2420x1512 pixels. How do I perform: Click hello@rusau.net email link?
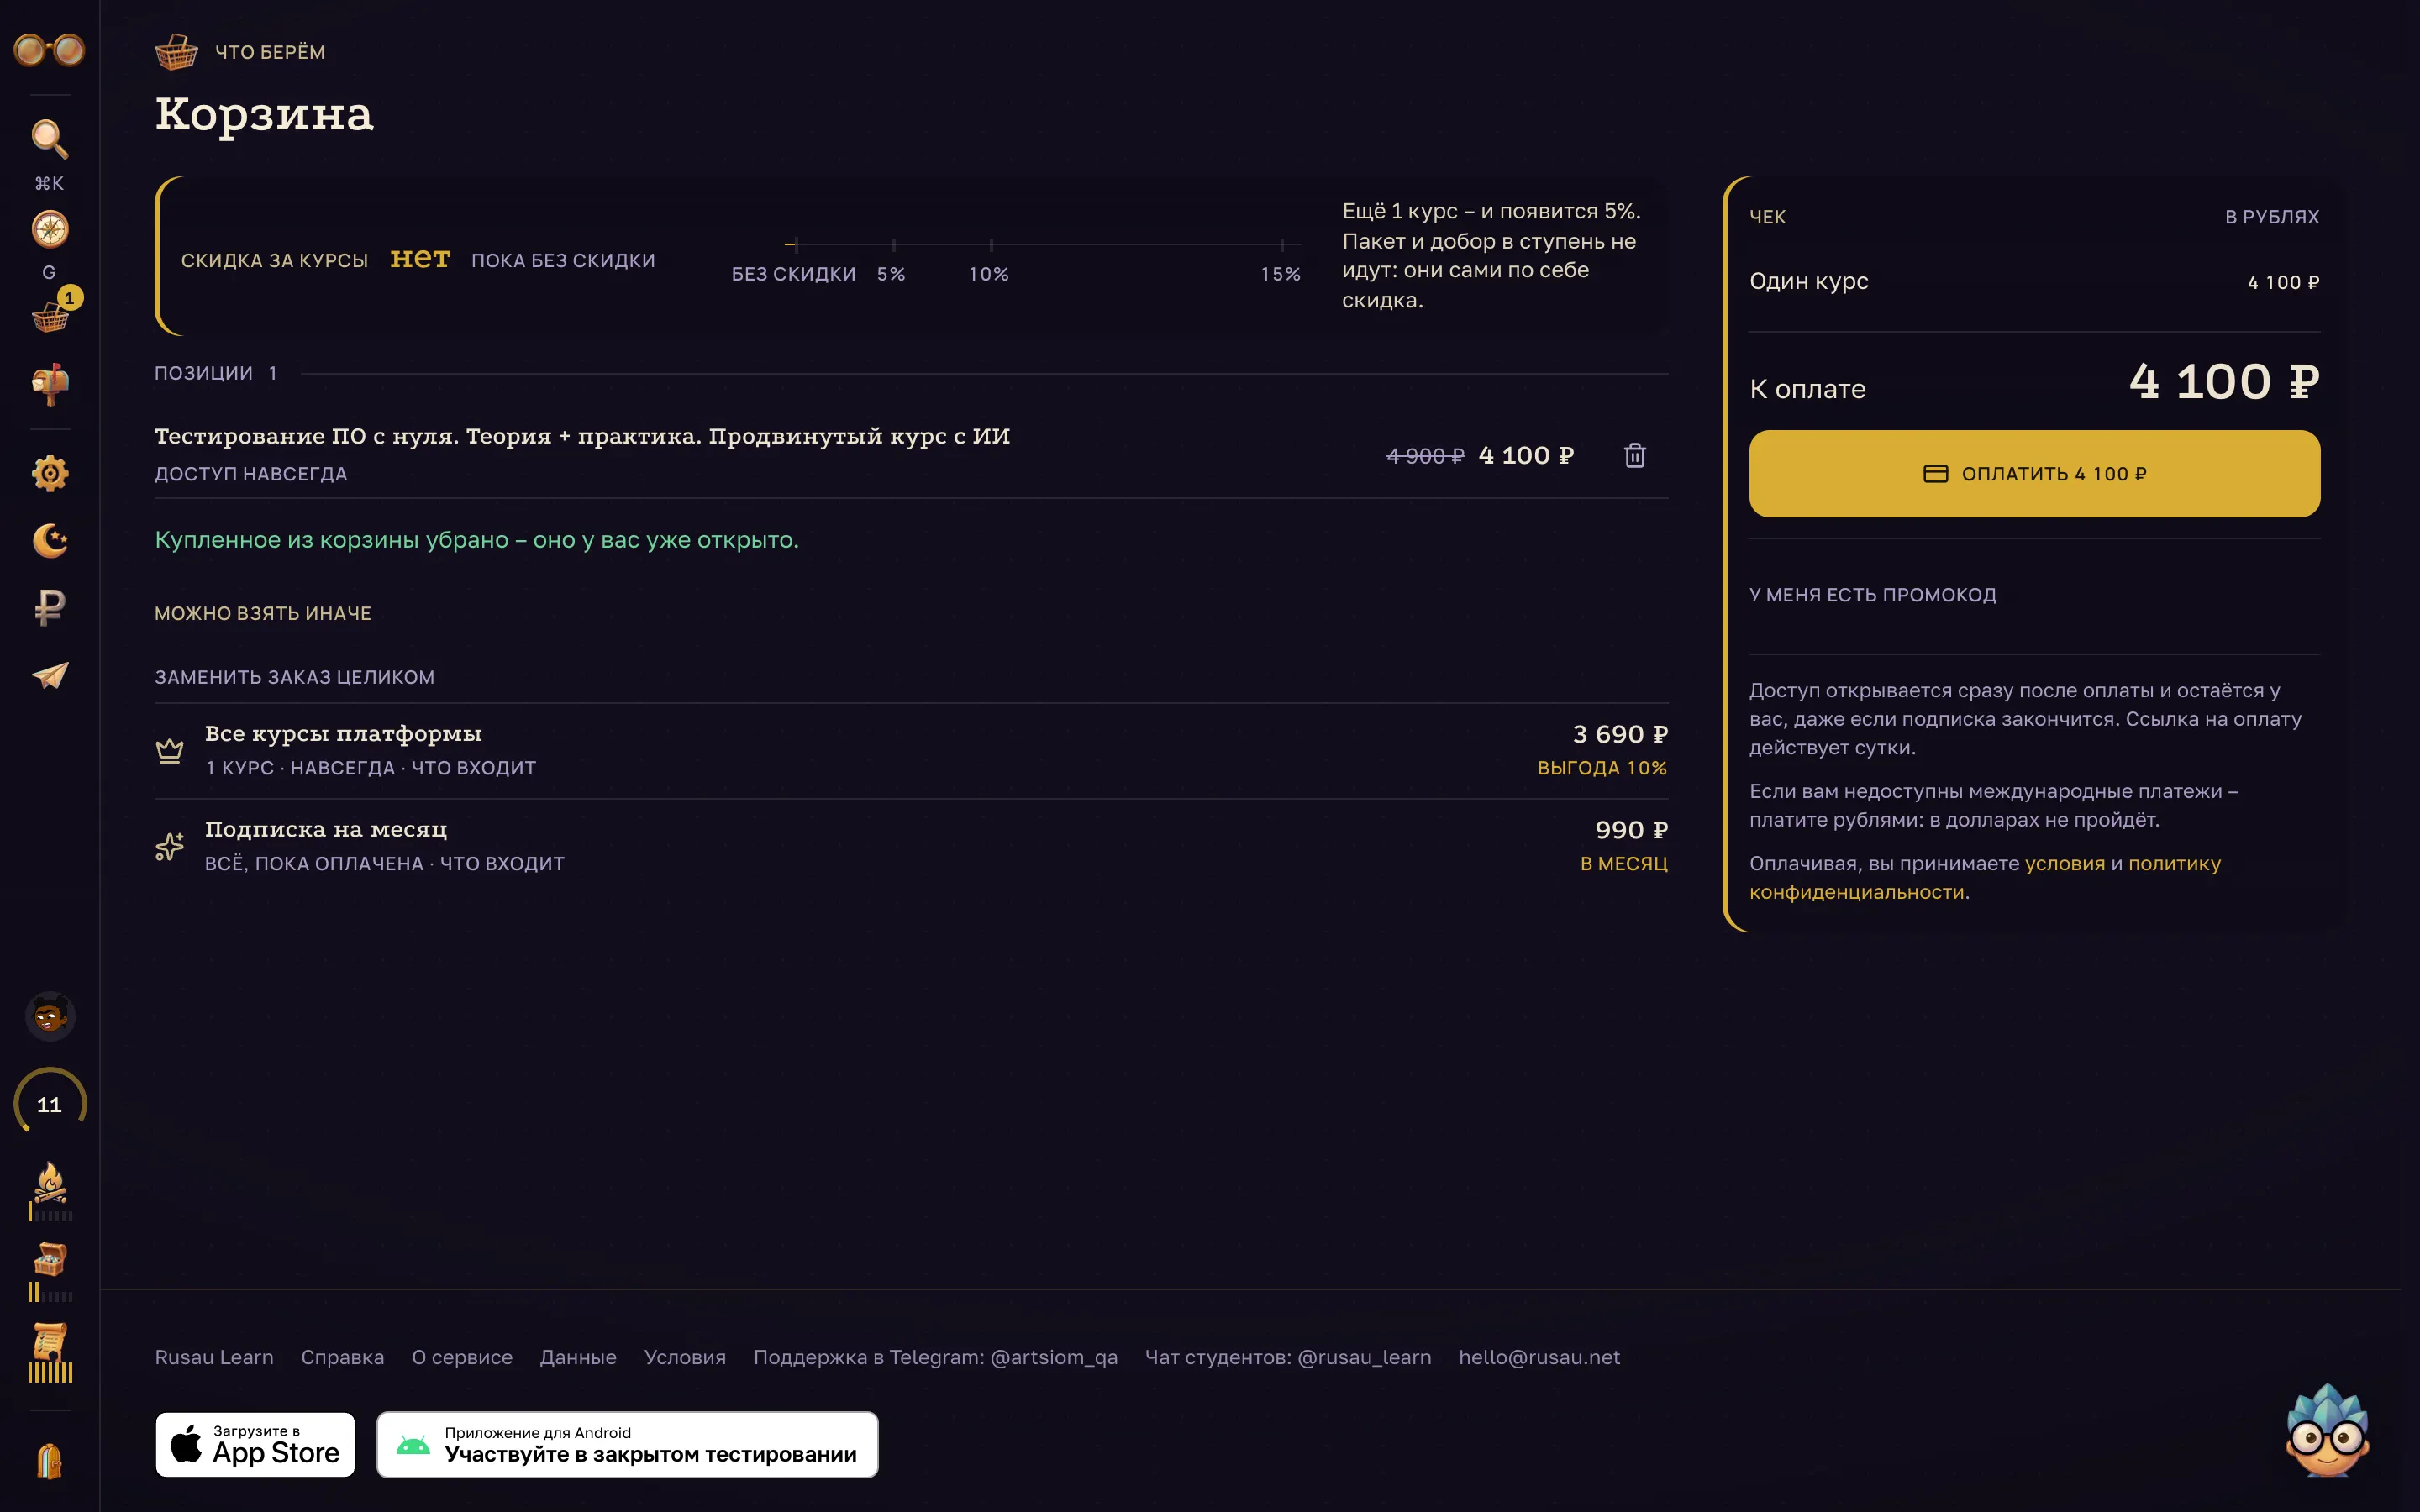[1539, 1357]
